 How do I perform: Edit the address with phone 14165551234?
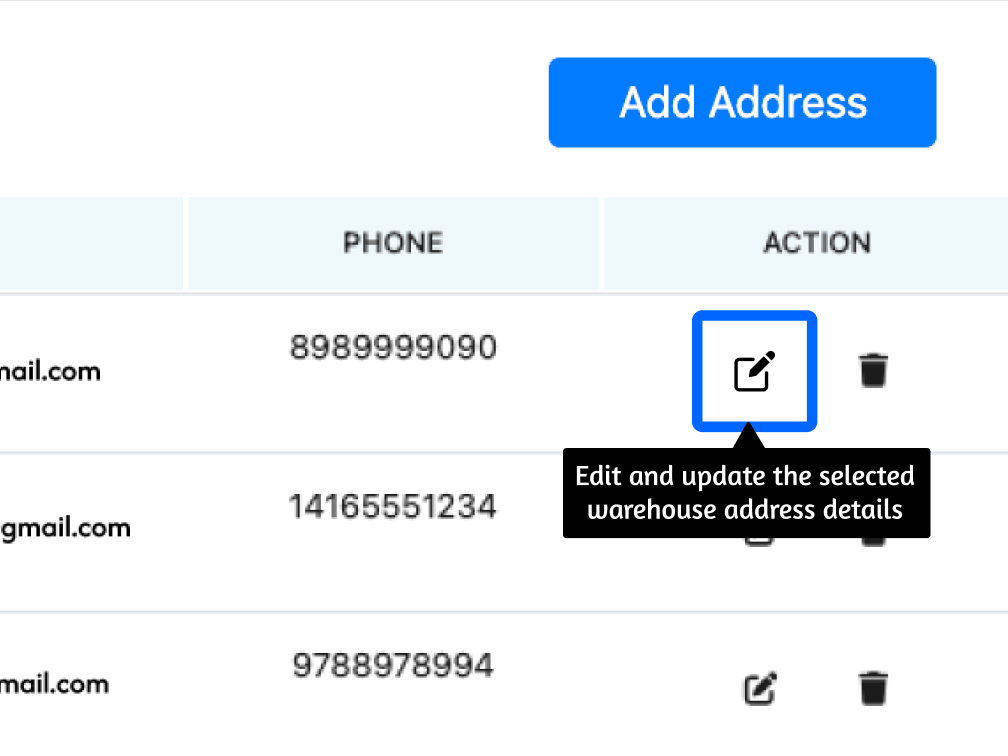point(760,541)
